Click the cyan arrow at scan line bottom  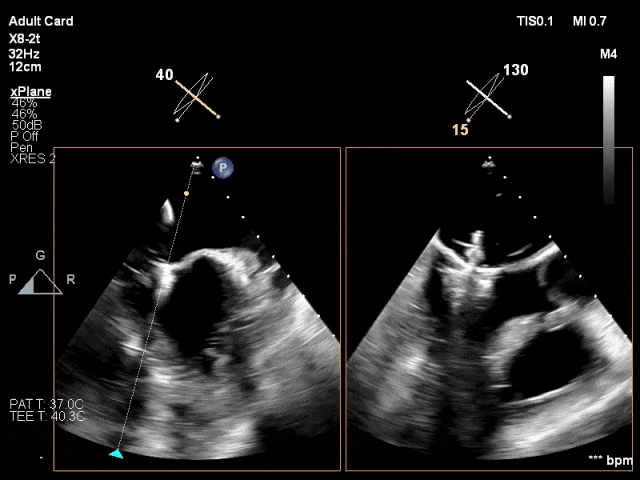(116, 454)
